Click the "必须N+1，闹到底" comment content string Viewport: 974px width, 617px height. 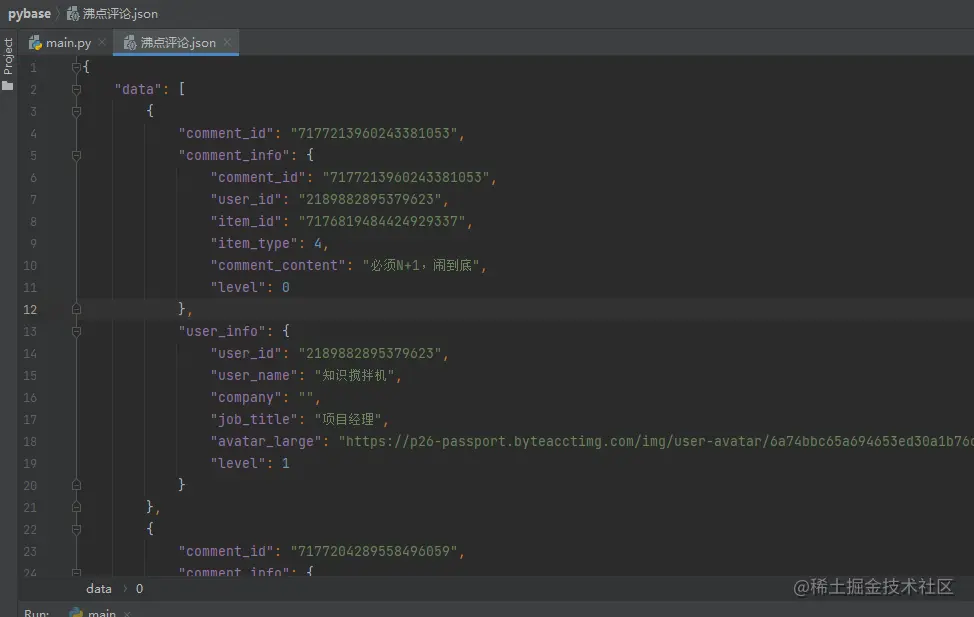[x=421, y=265]
